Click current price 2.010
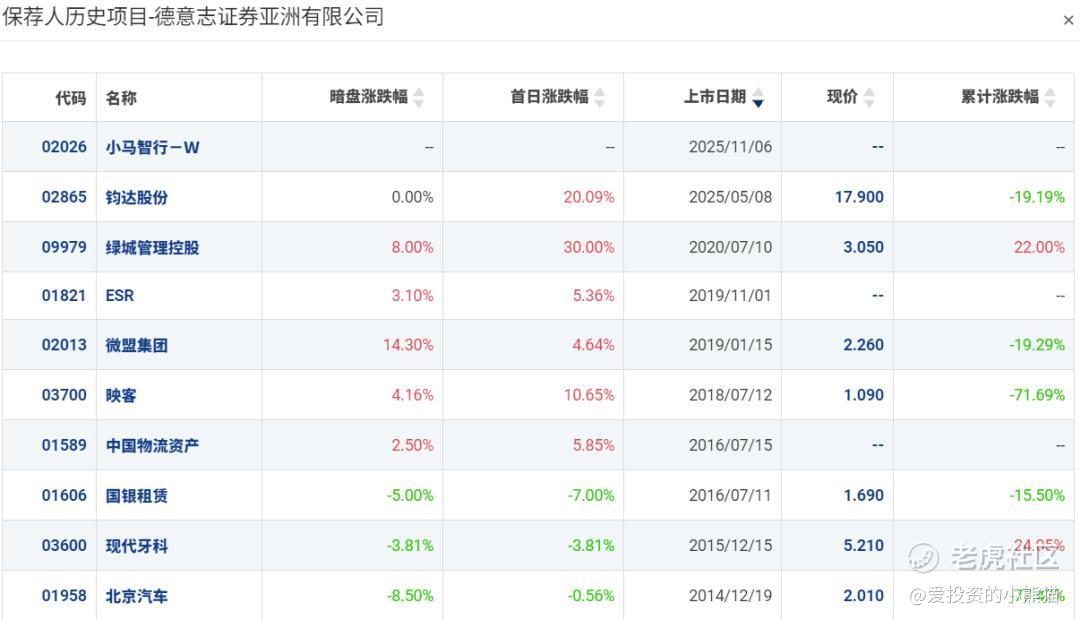This screenshot has width=1080, height=620. pyautogui.click(x=863, y=596)
